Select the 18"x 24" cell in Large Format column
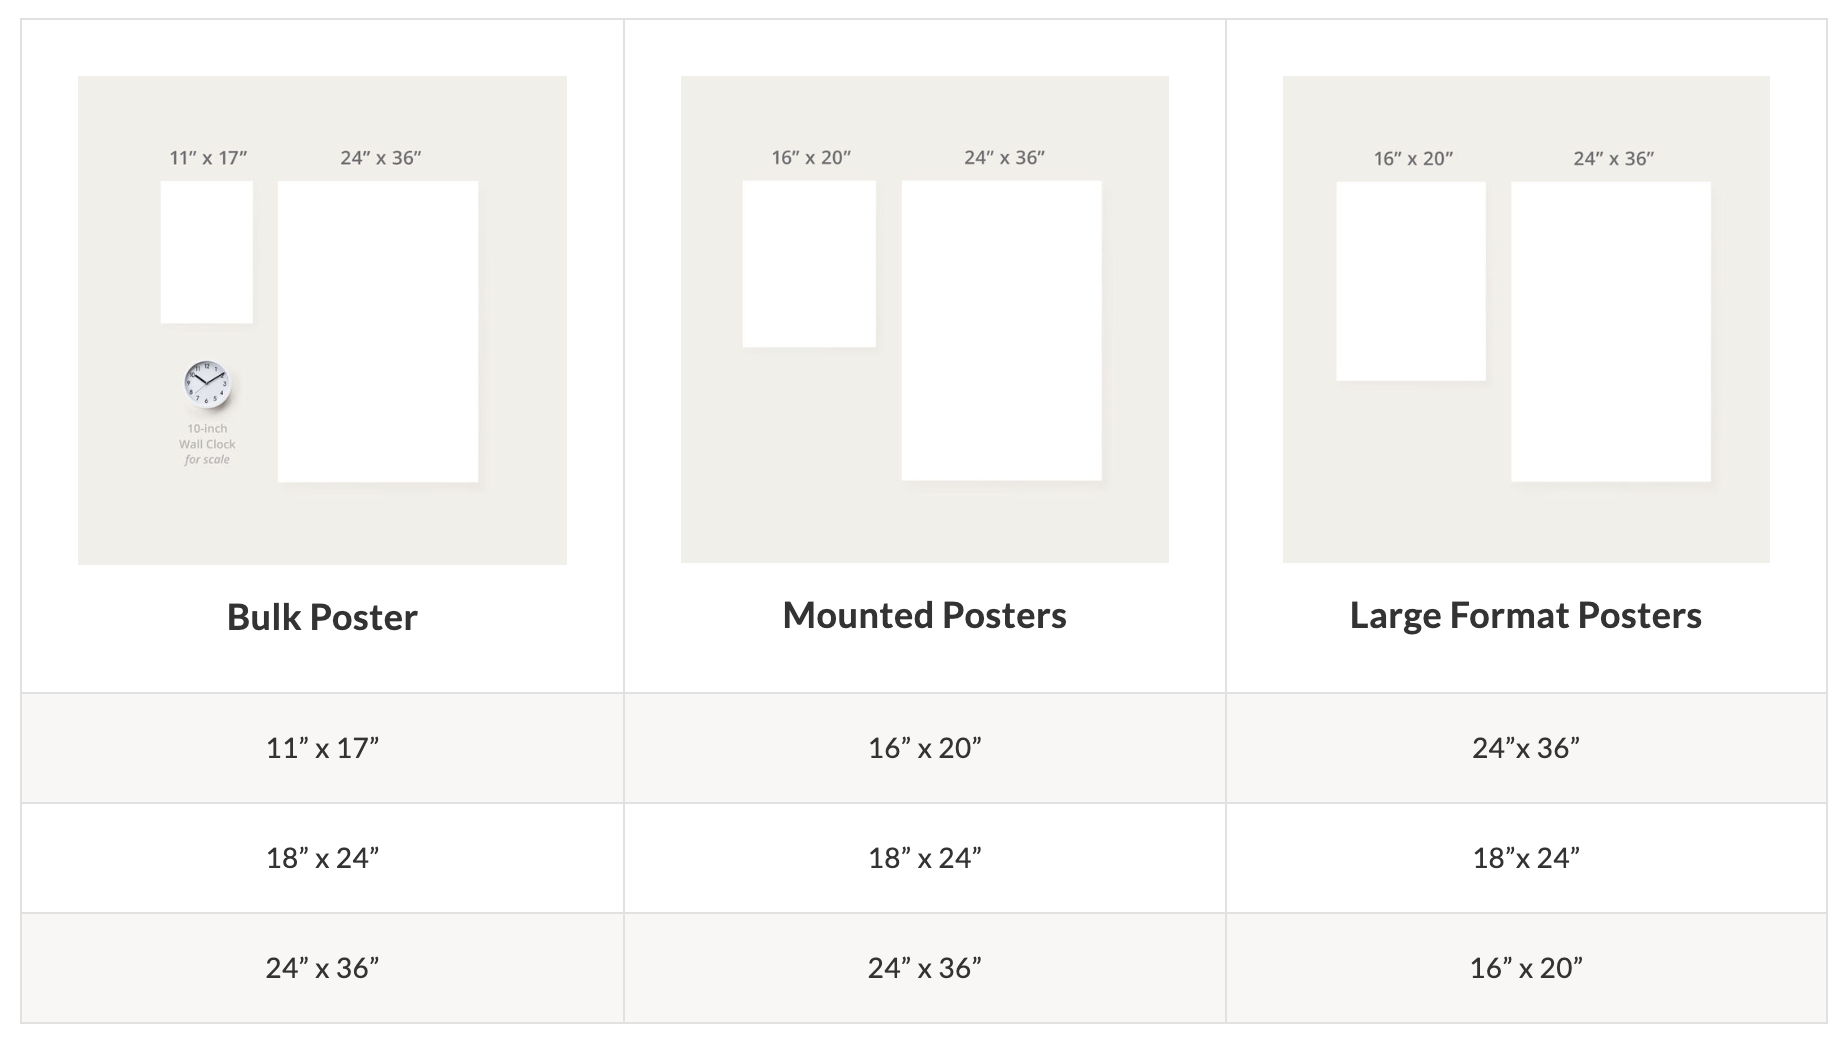Viewport: 1842px width, 1044px height. tap(1526, 858)
